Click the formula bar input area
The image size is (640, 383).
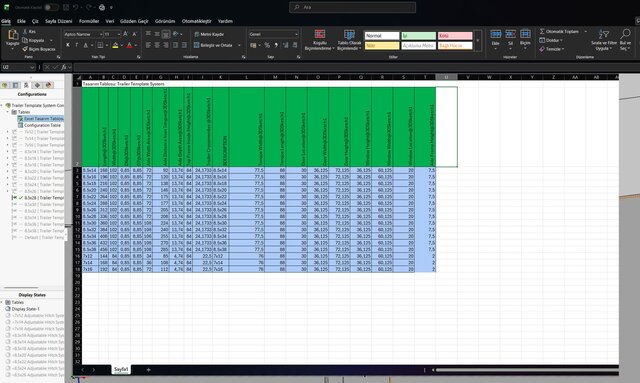[355, 67]
